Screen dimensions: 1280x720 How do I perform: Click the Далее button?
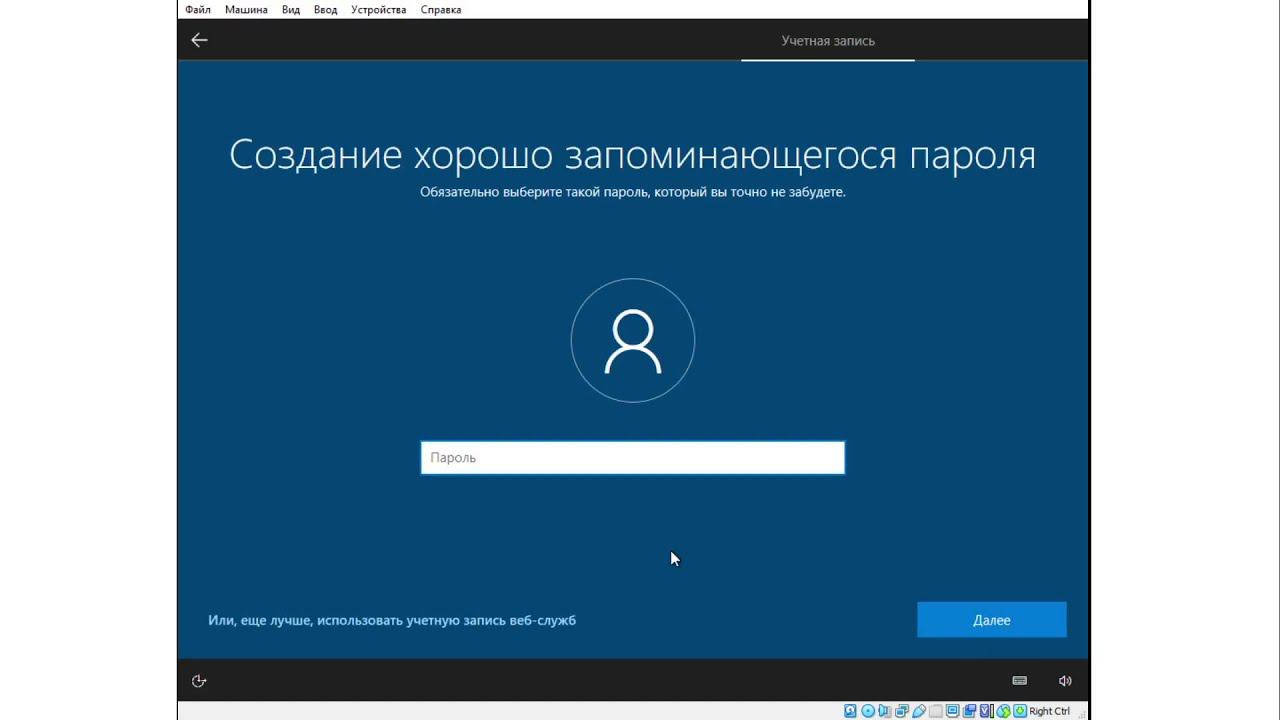pyautogui.click(x=992, y=620)
